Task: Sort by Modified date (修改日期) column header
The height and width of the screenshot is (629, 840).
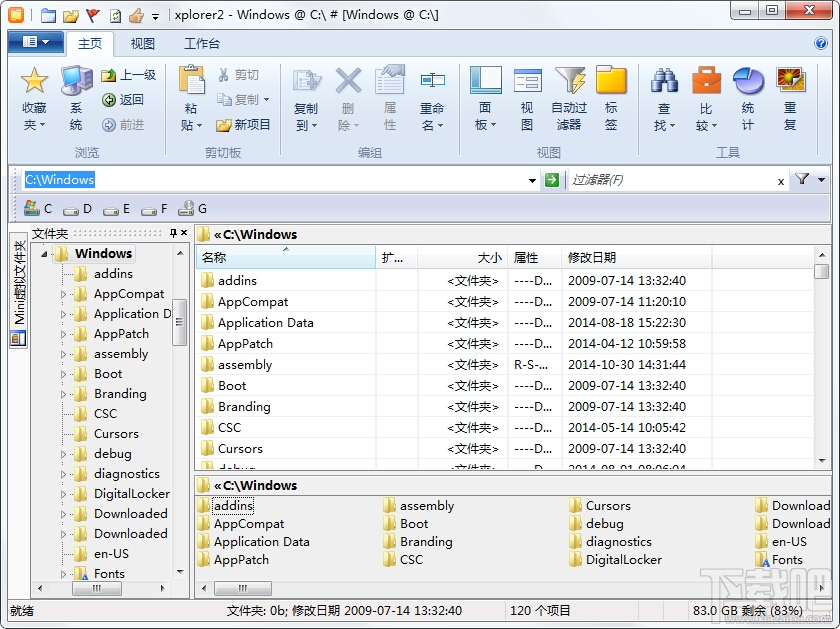Action: coord(636,257)
